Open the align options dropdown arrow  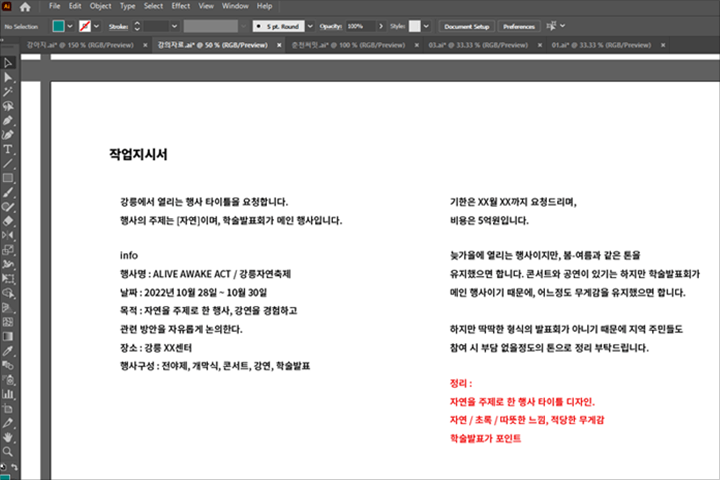563,26
